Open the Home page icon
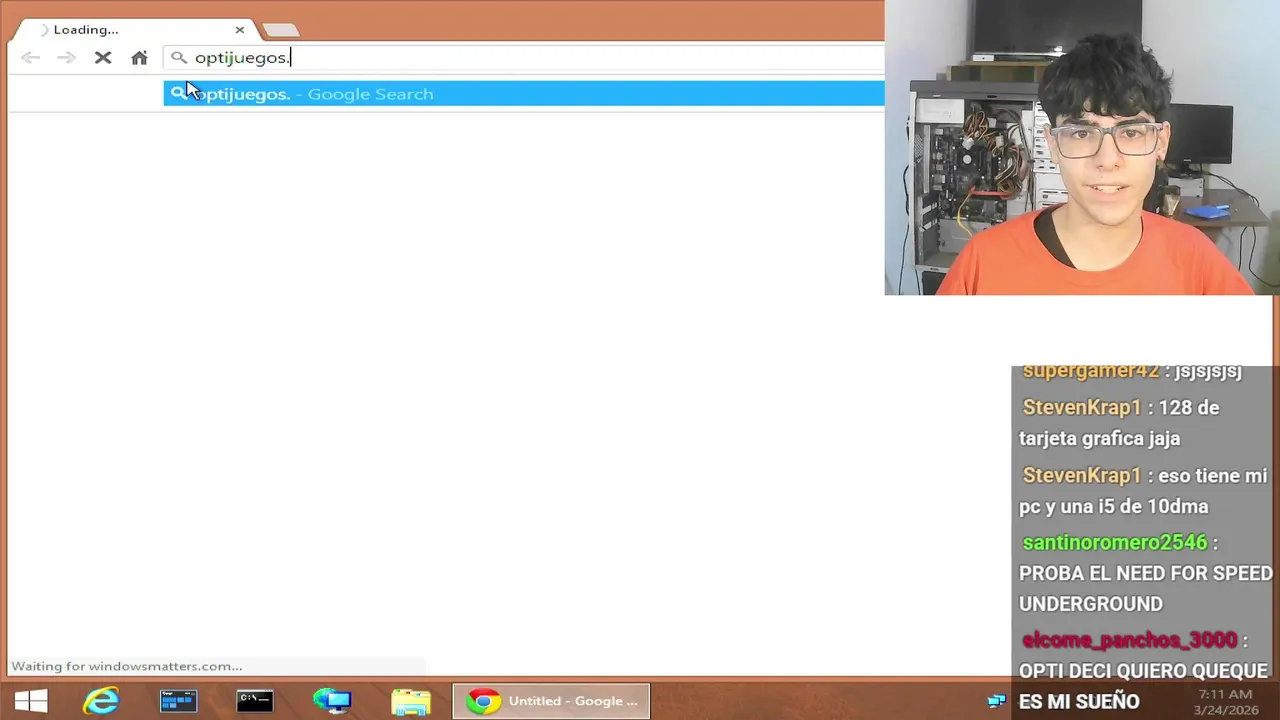This screenshot has height=720, width=1280. [139, 58]
